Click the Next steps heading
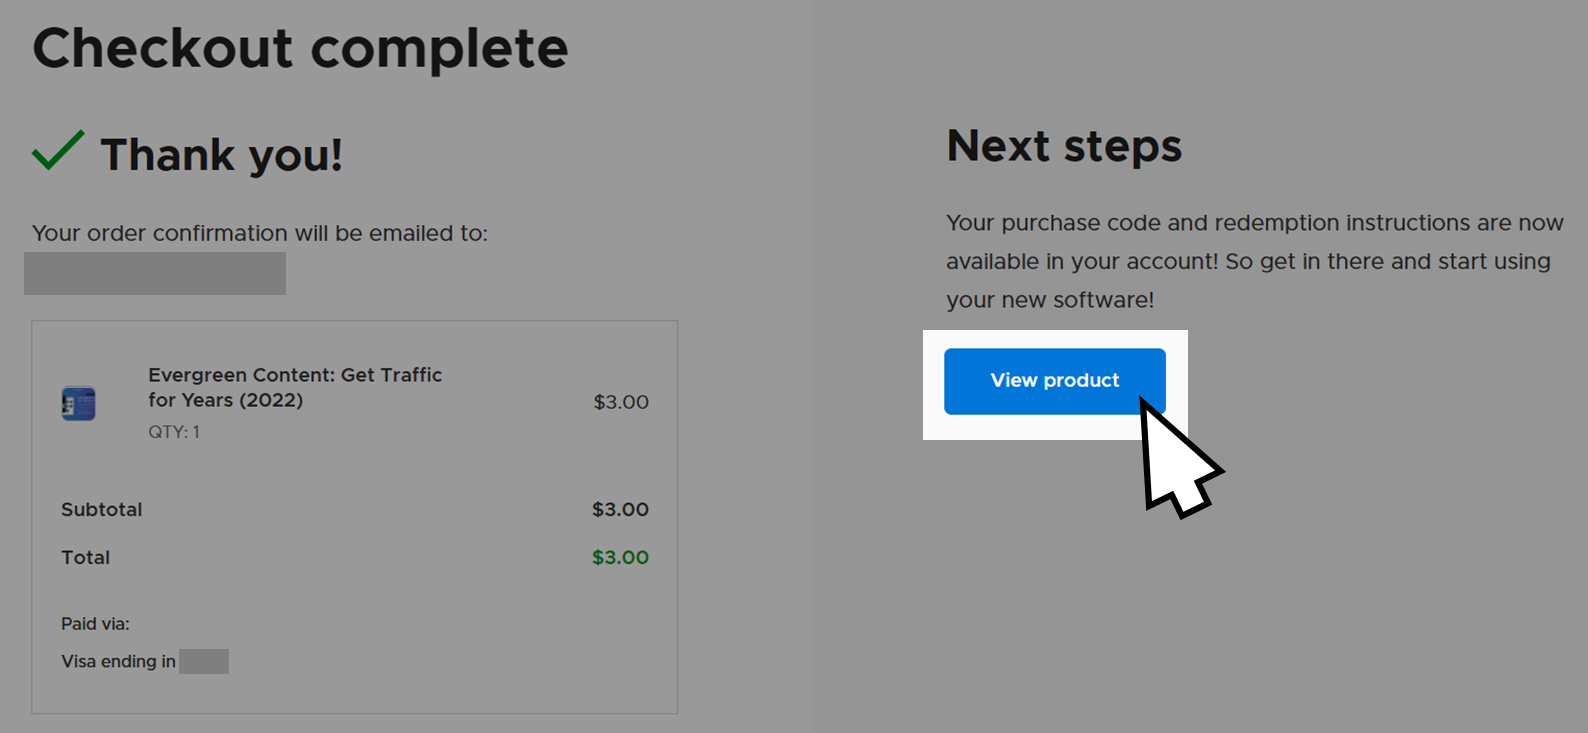Screen dimensions: 1588x733 (x=1064, y=146)
